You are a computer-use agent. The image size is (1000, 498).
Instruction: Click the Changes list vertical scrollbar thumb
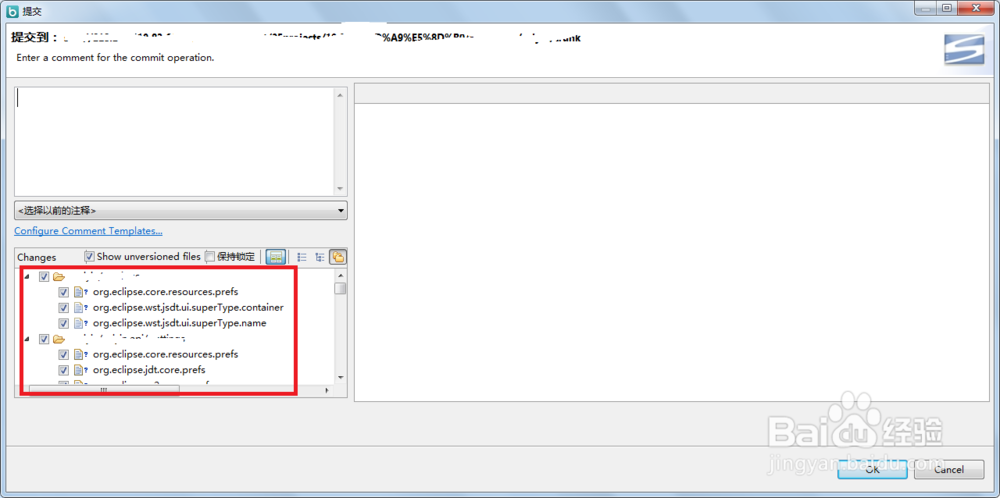click(x=341, y=288)
